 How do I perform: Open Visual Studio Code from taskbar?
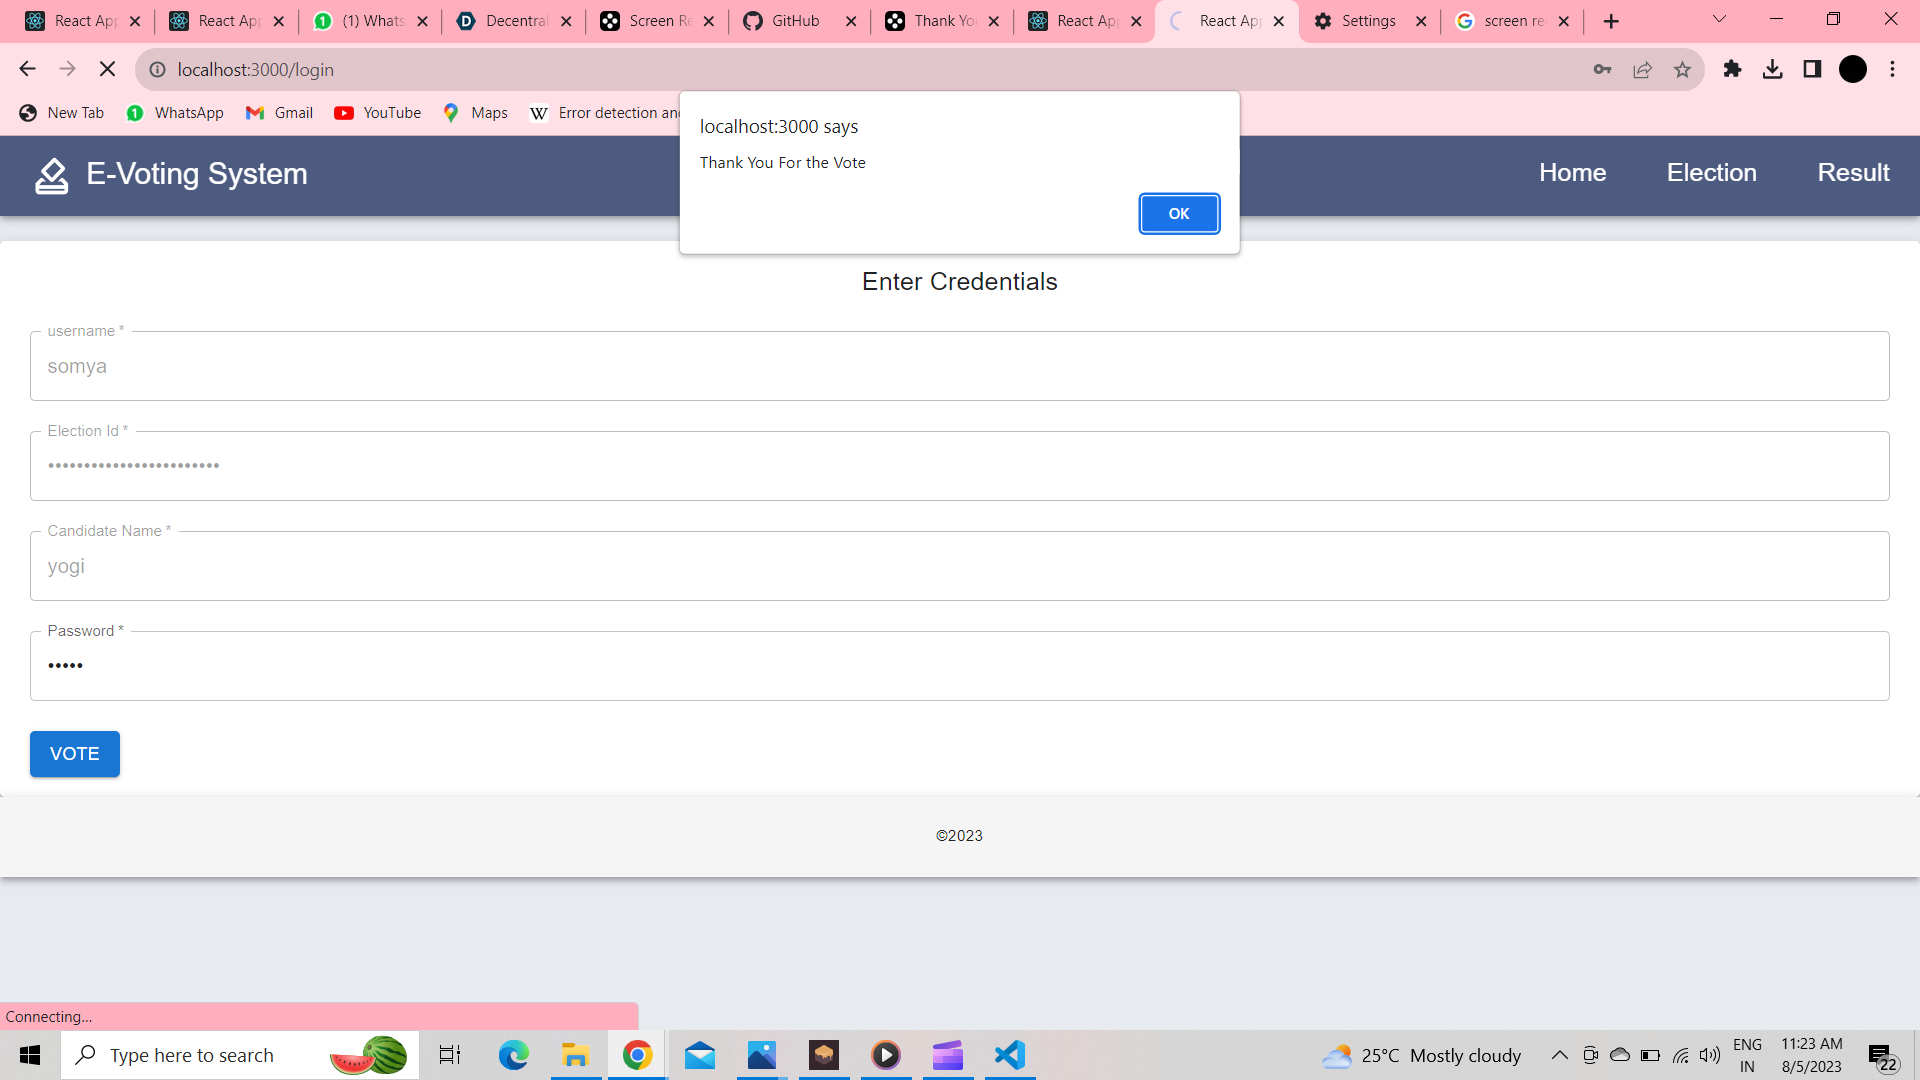pyautogui.click(x=1010, y=1055)
